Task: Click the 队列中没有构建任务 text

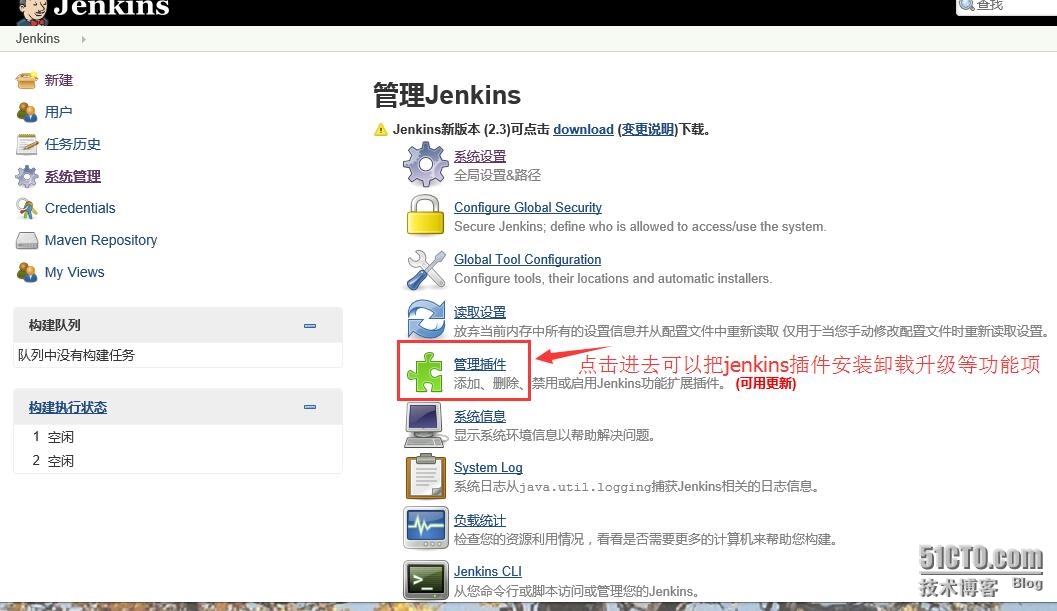Action: 76,355
